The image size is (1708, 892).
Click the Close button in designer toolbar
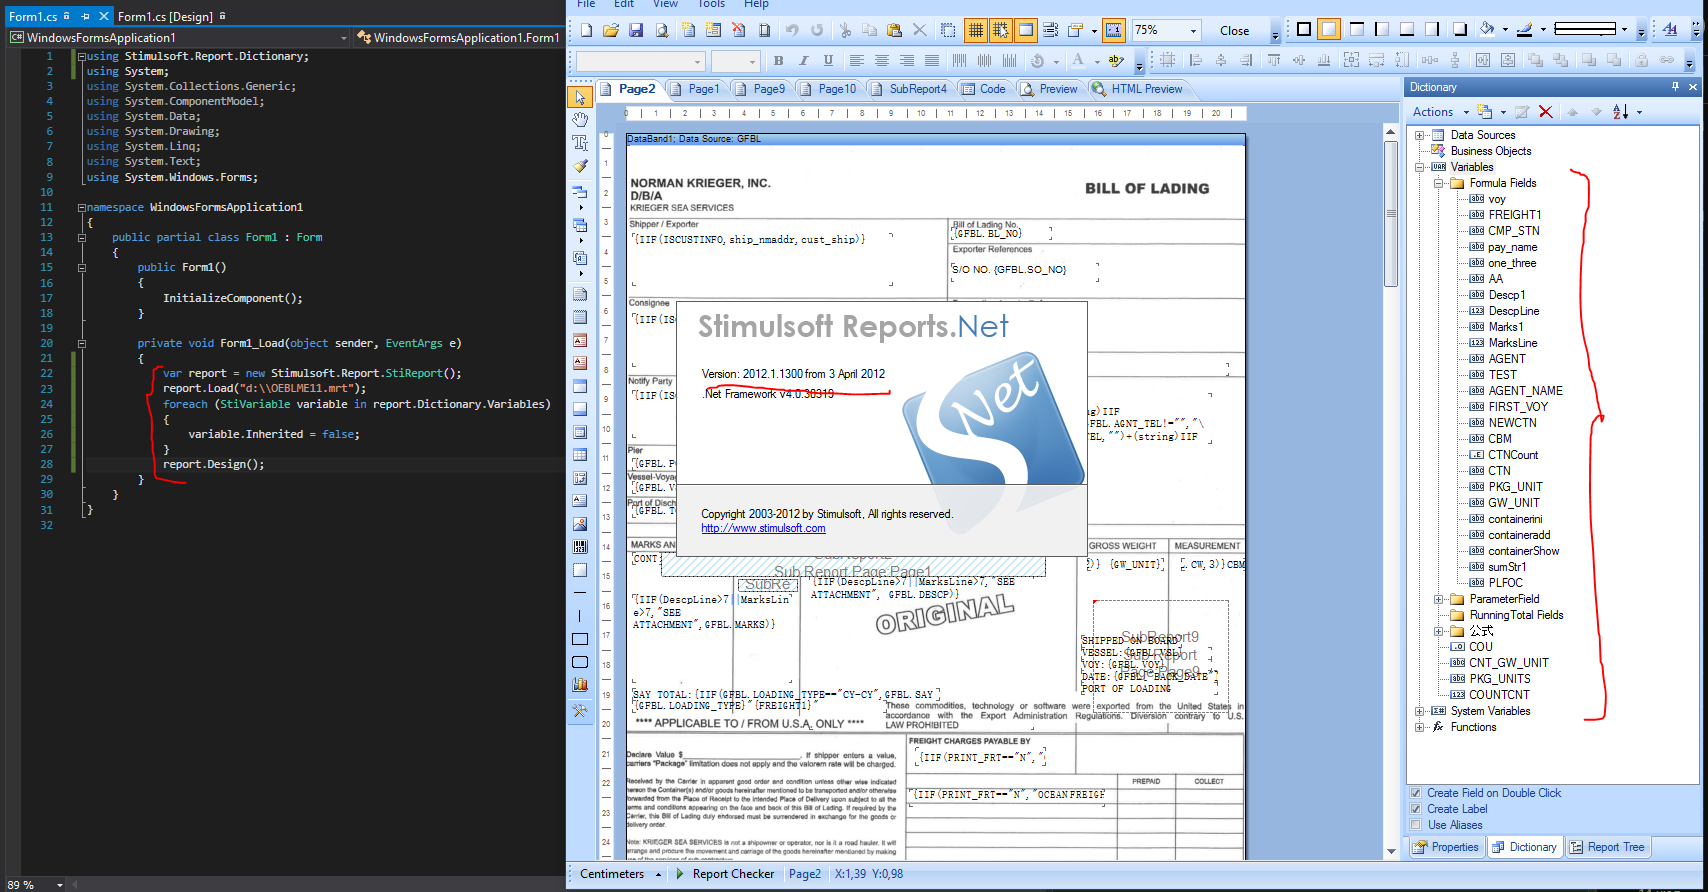(1234, 31)
